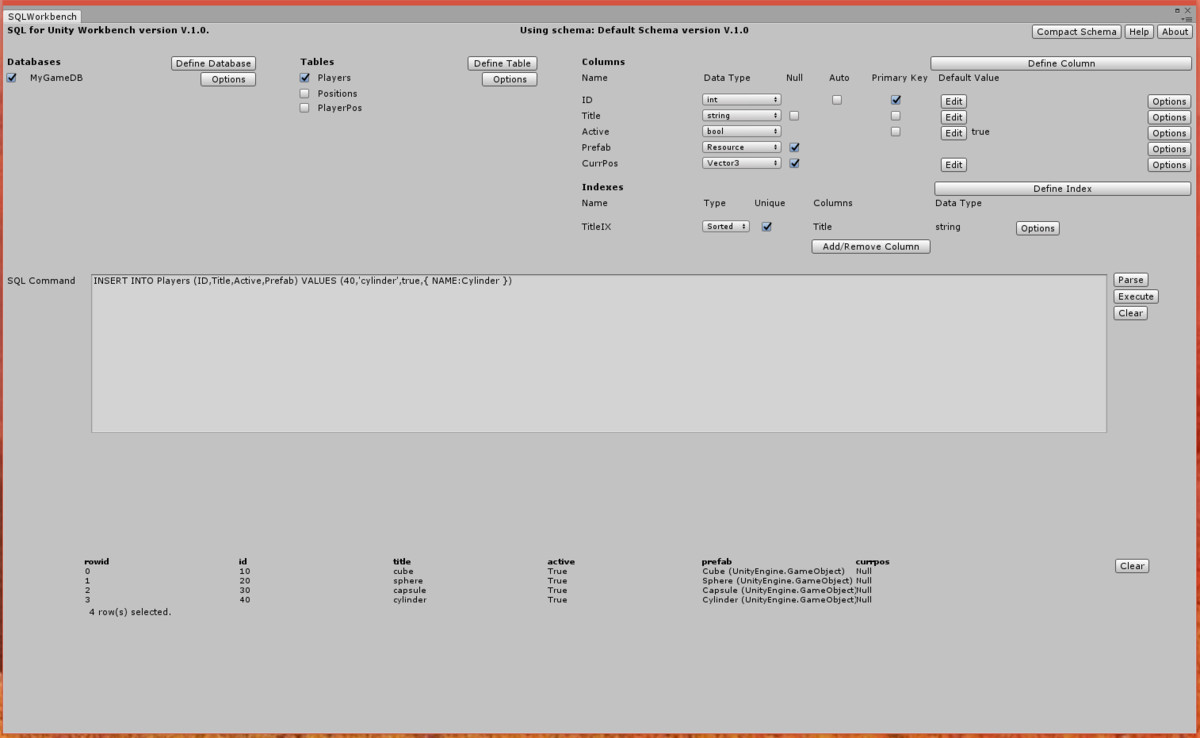
Task: Clear the query results table
Action: click(x=1132, y=566)
